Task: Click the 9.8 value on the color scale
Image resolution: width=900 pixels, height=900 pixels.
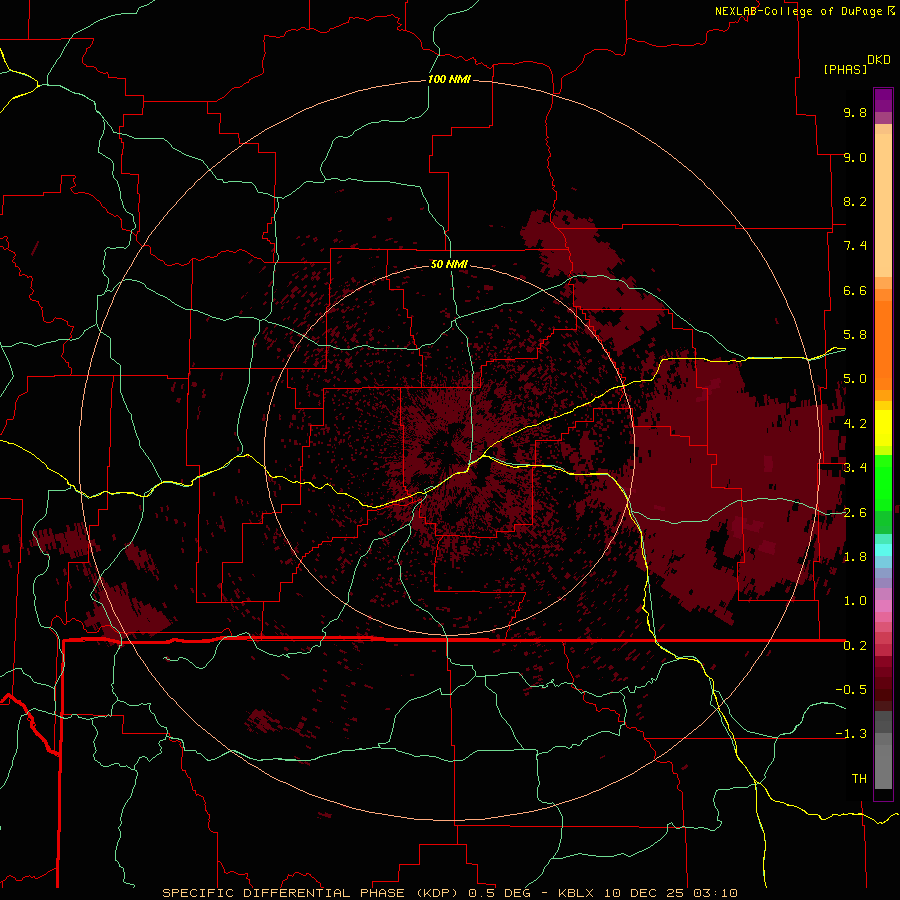Action: pyautogui.click(x=855, y=112)
